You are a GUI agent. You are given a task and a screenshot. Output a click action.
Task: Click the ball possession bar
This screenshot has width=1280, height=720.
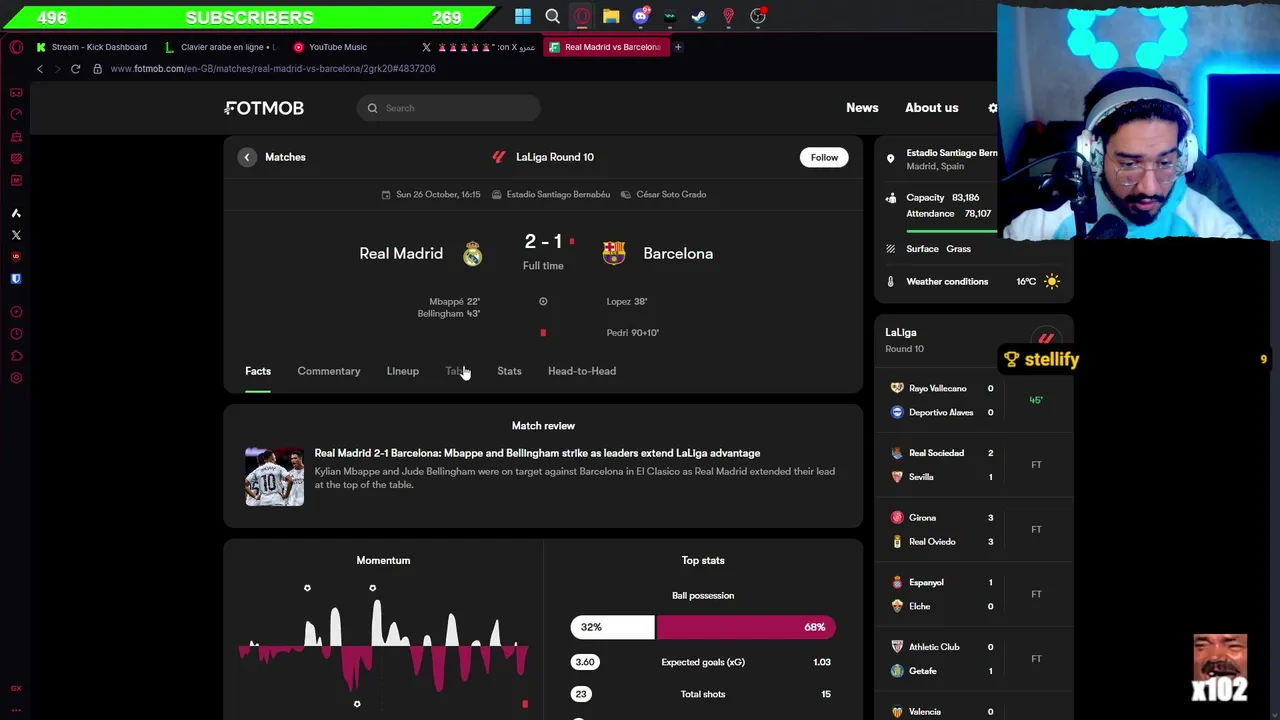tap(703, 627)
